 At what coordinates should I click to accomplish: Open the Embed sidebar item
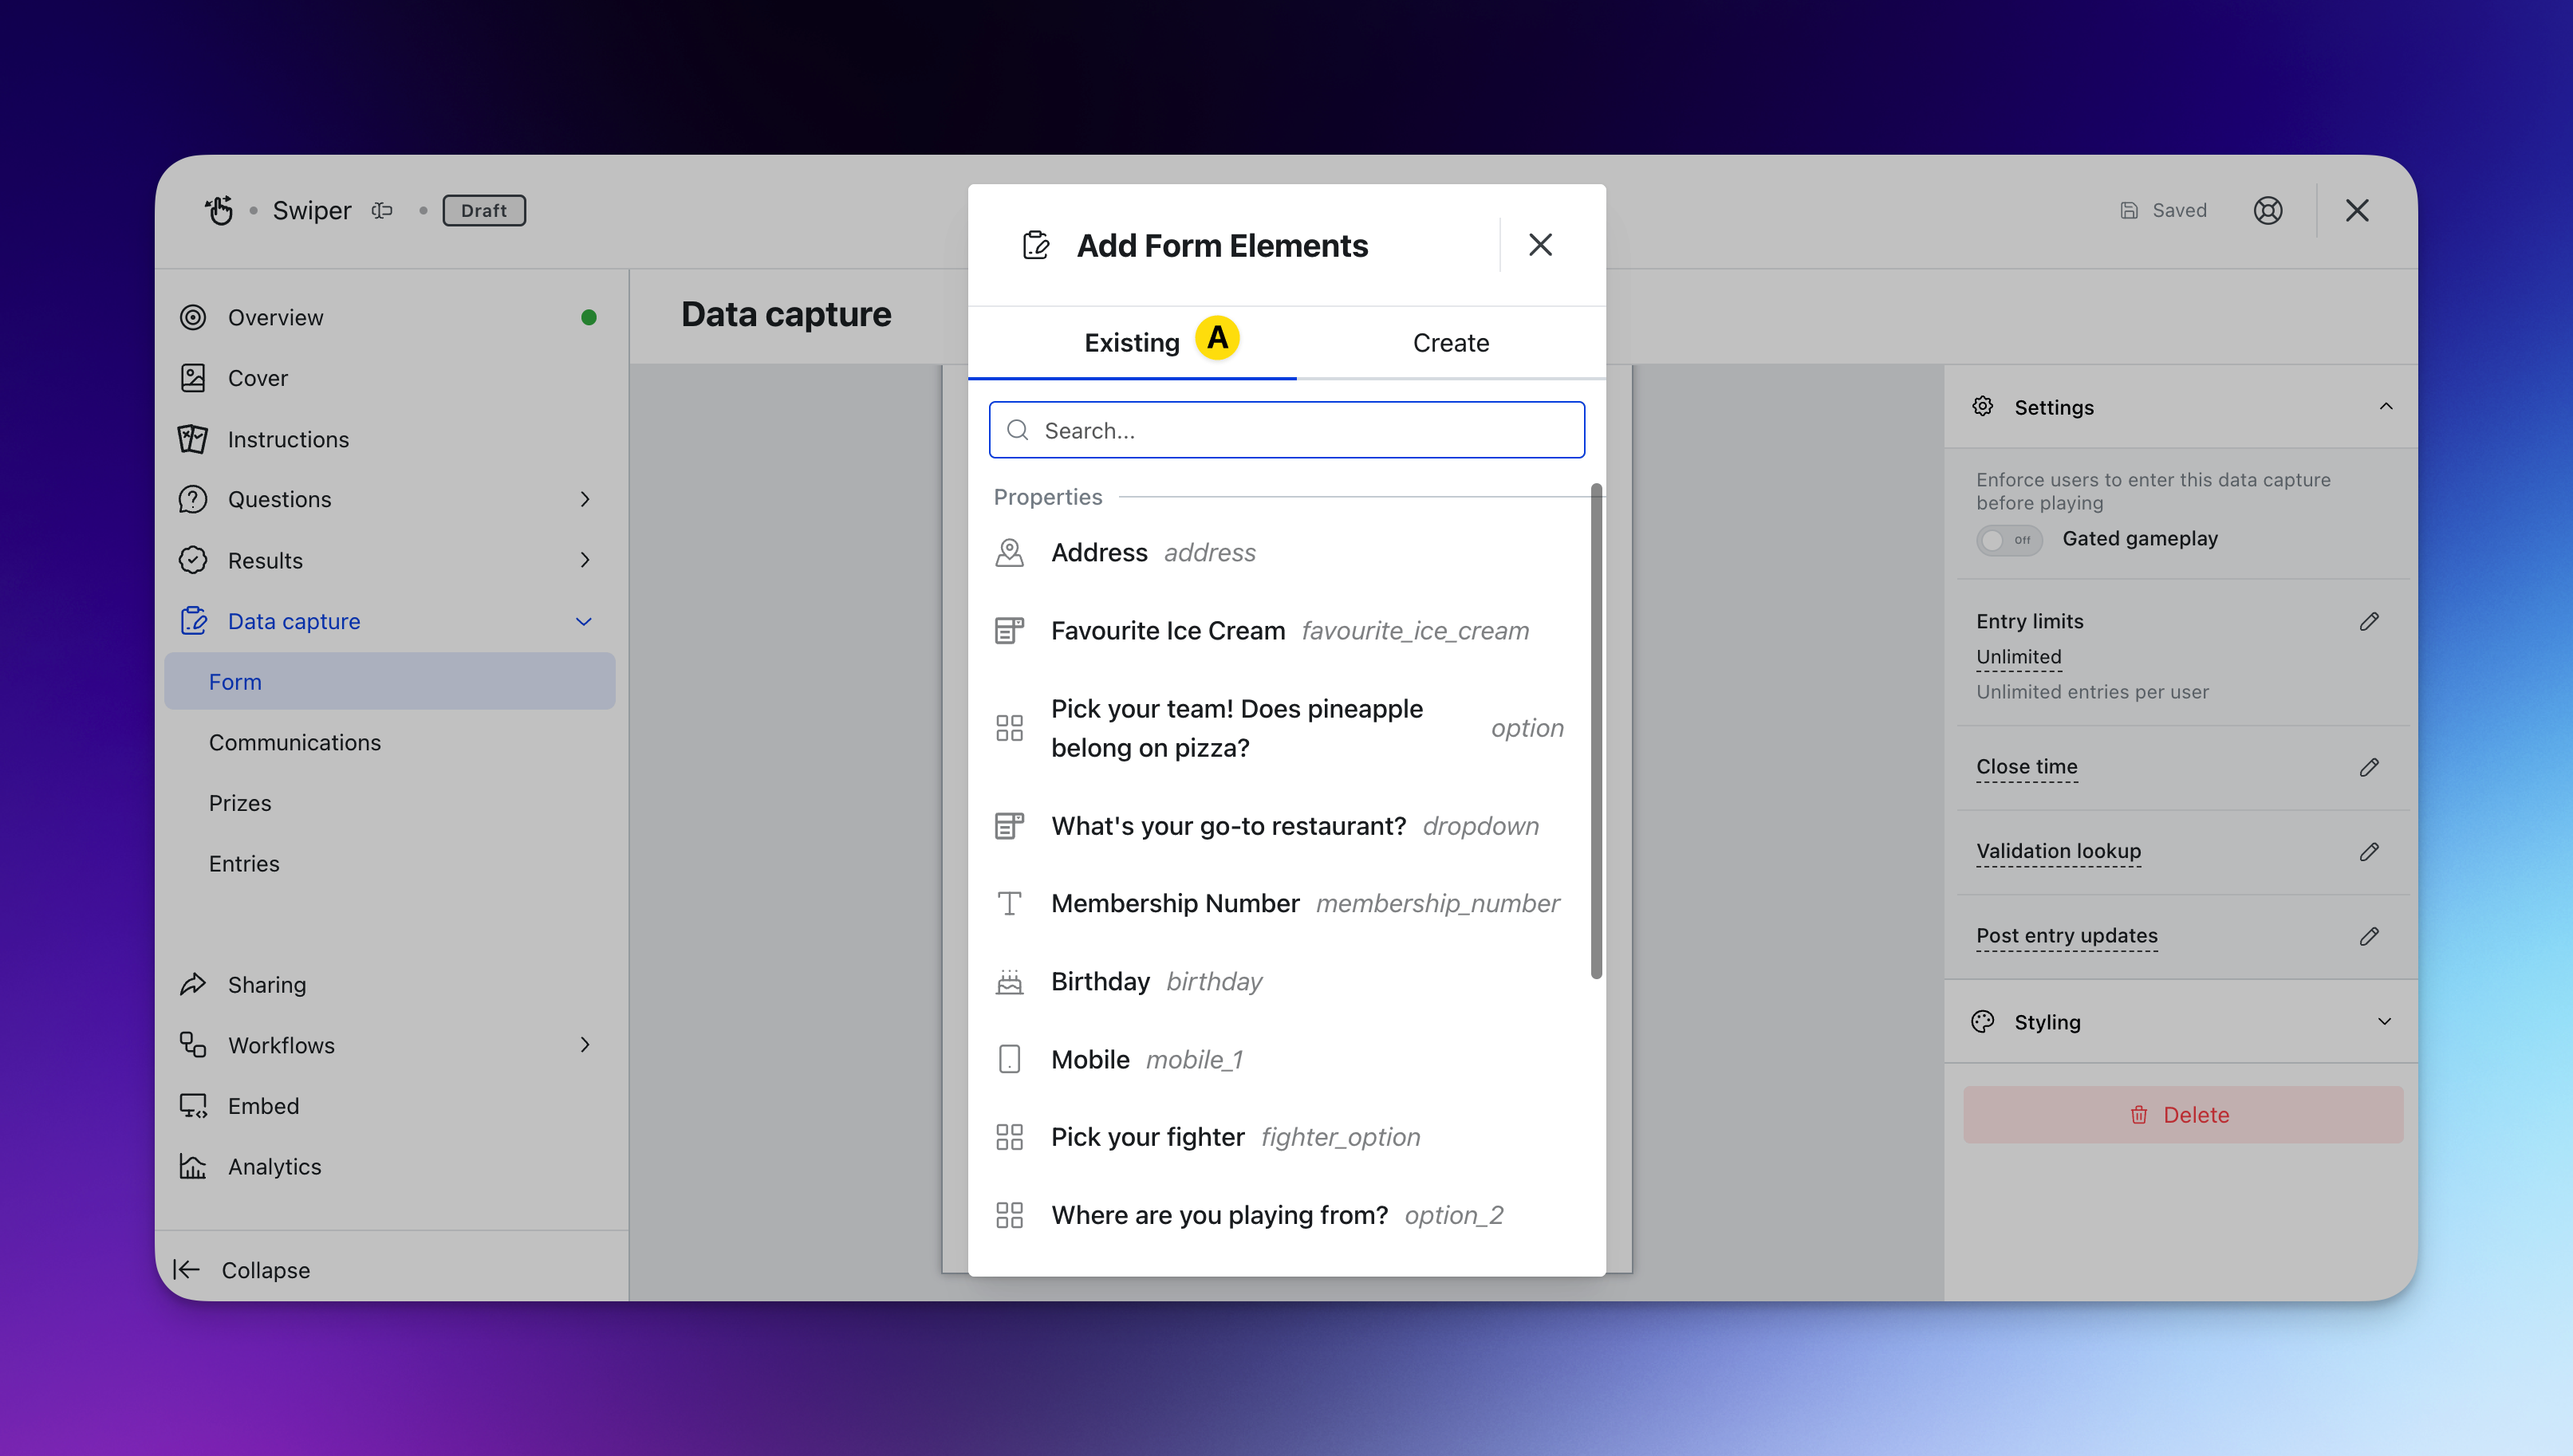tap(263, 1106)
